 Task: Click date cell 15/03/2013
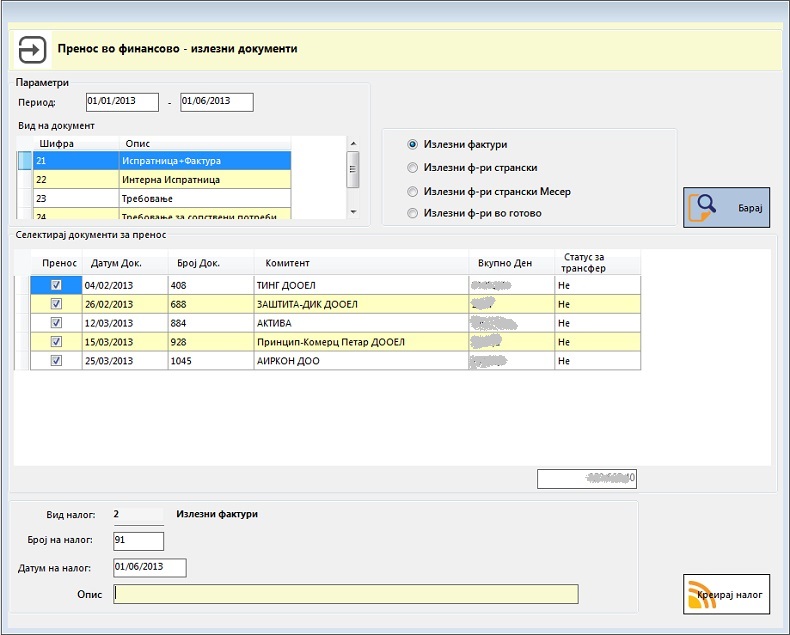(x=125, y=342)
